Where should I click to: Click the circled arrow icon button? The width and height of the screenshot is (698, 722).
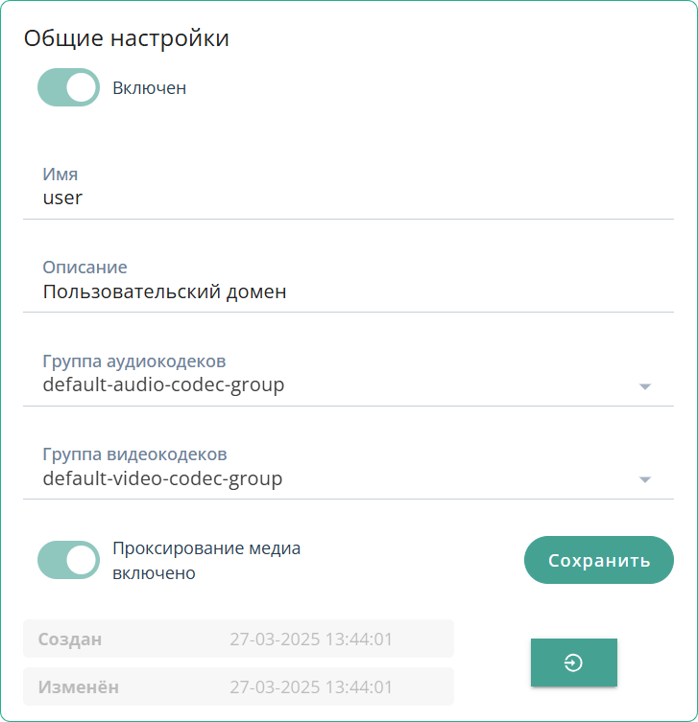click(573, 662)
